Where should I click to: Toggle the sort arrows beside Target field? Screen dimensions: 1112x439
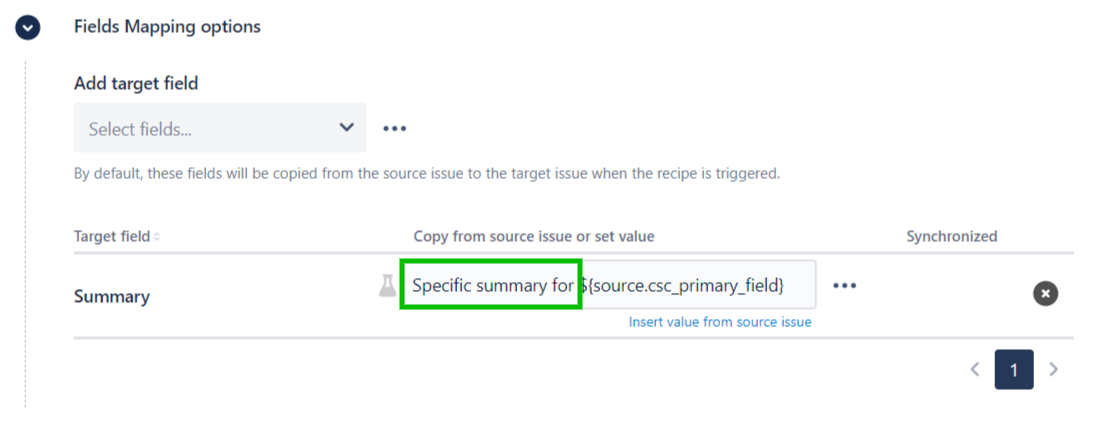157,237
